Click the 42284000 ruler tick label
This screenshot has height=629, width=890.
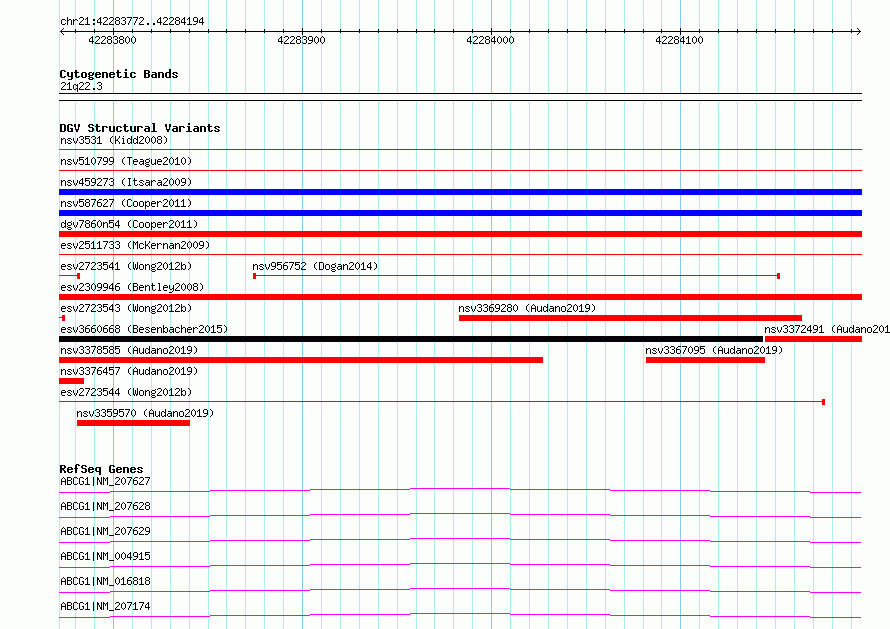pyautogui.click(x=490, y=40)
